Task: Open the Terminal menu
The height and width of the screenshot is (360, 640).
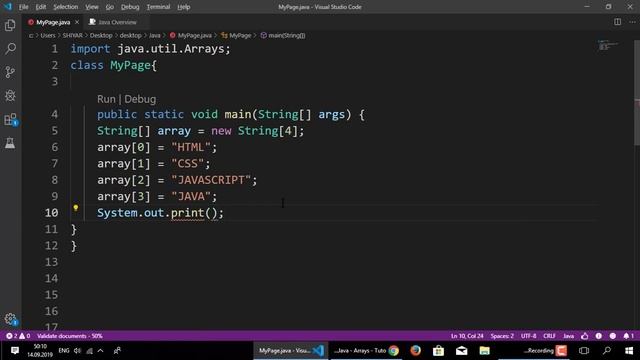Action: pyautogui.click(x=158, y=7)
